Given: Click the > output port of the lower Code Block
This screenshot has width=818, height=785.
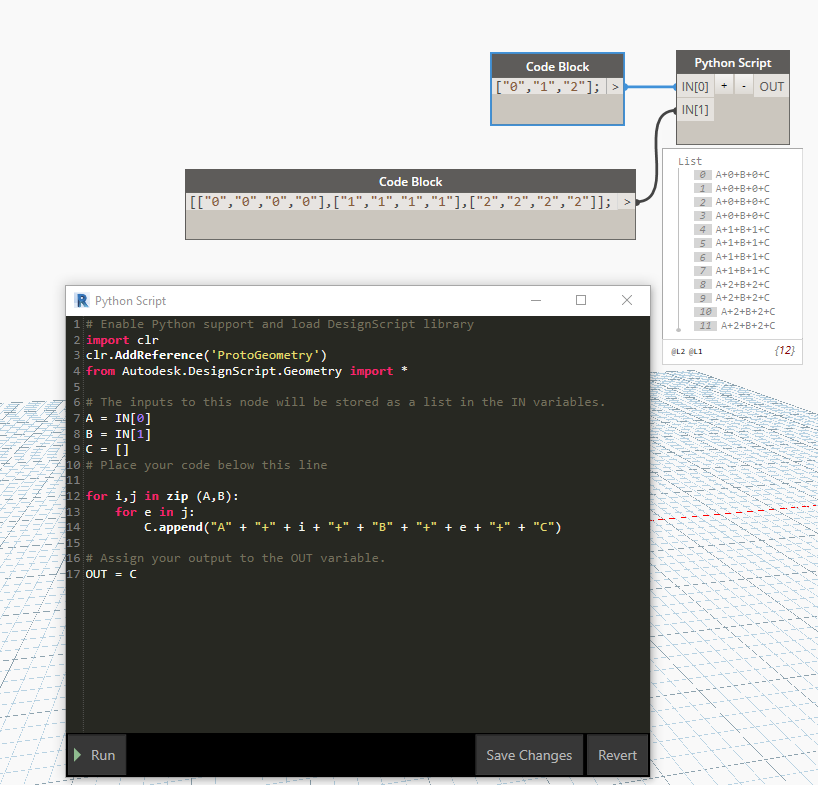Looking at the screenshot, I should (628, 201).
